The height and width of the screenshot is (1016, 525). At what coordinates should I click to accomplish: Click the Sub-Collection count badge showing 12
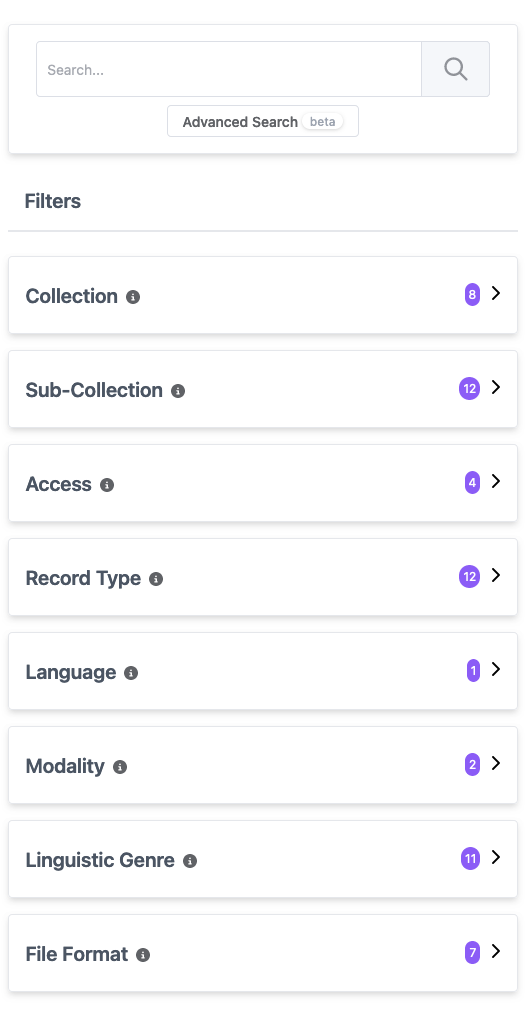pos(470,389)
